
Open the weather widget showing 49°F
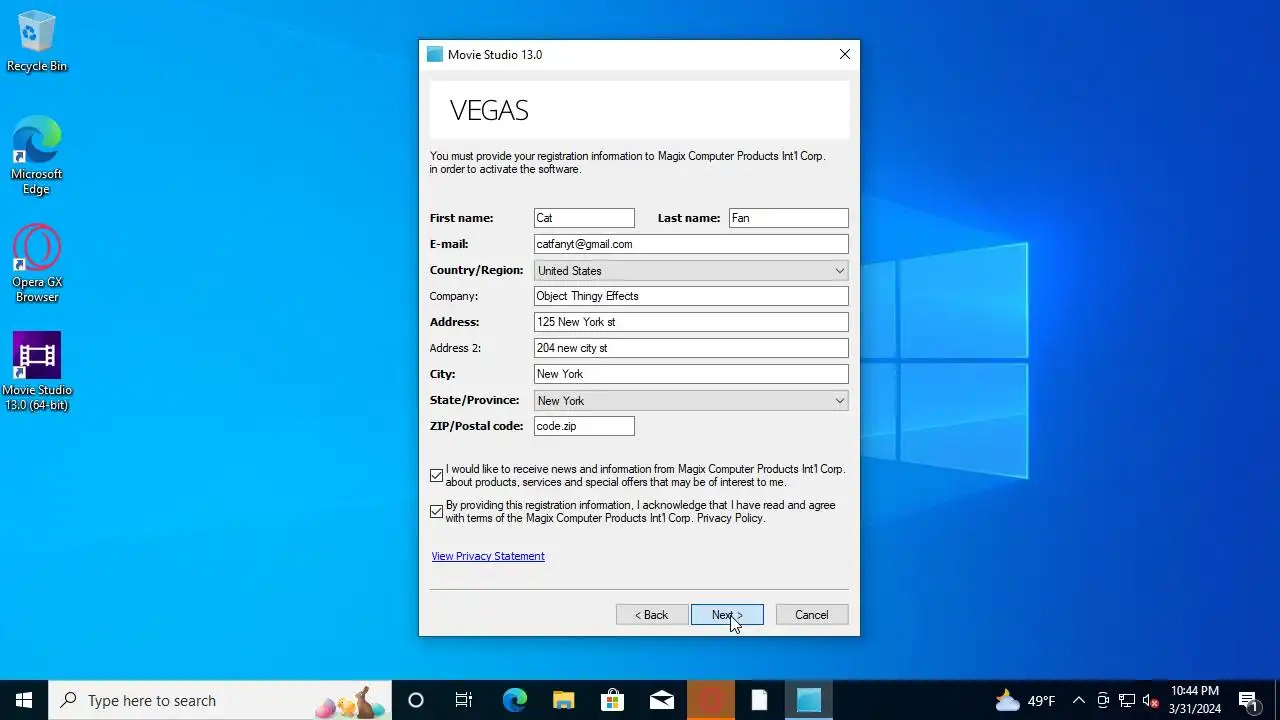pos(1026,700)
